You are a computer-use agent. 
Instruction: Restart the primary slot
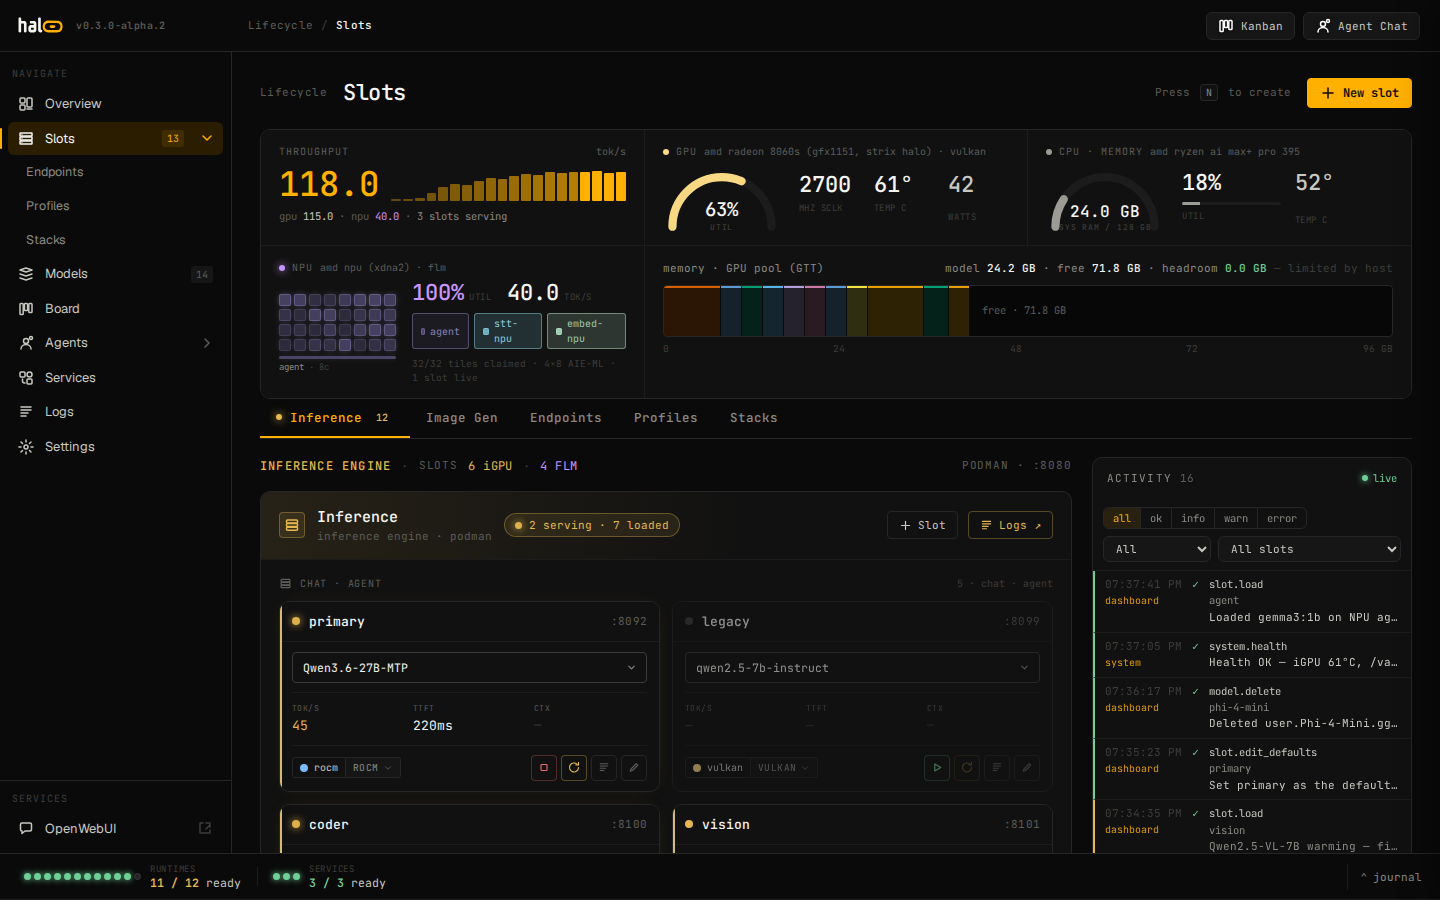(x=574, y=768)
